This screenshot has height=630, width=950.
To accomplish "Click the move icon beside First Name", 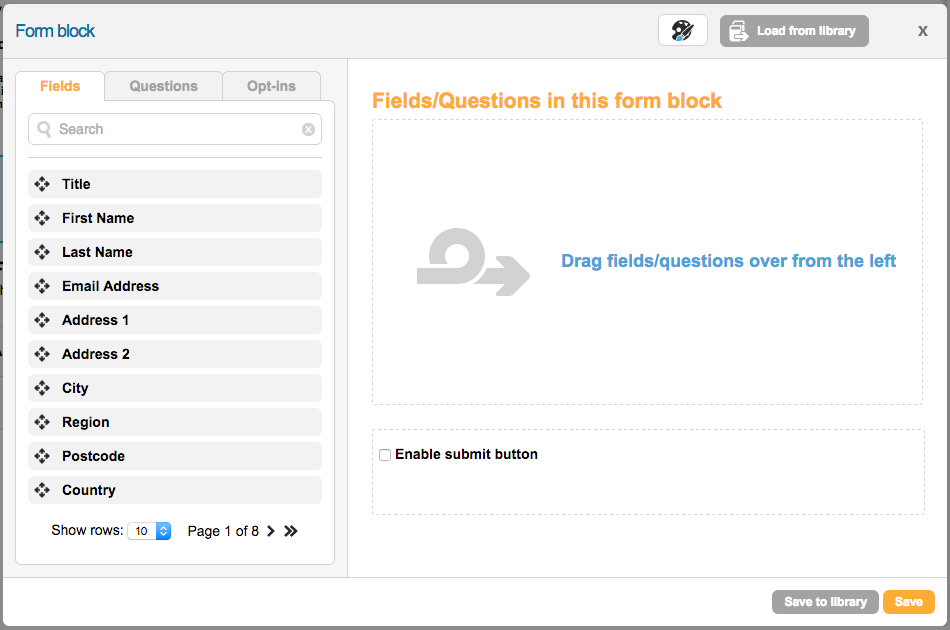I will tap(42, 218).
